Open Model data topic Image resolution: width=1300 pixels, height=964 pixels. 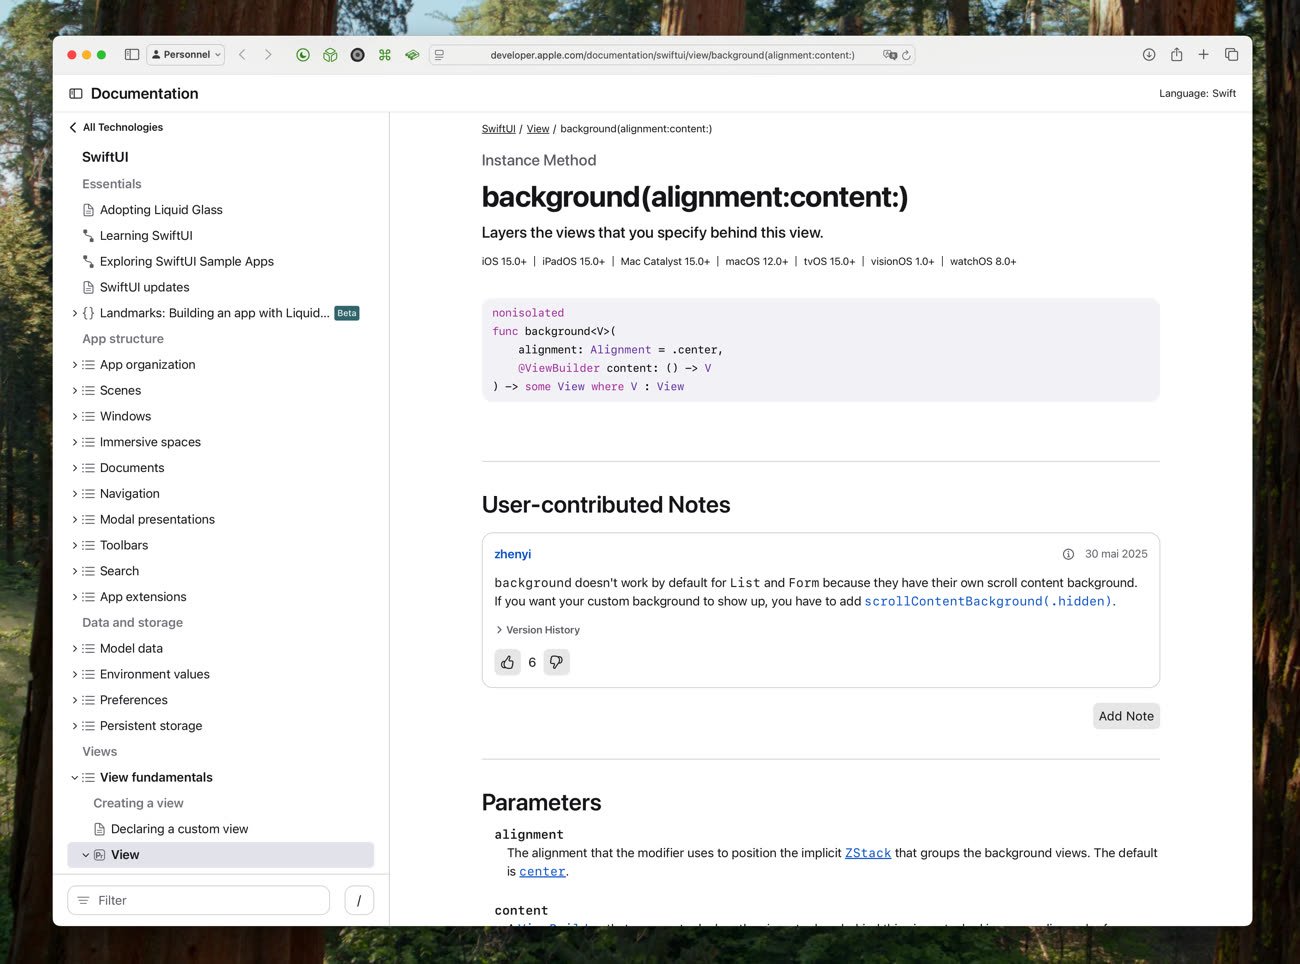pyautogui.click(x=131, y=649)
